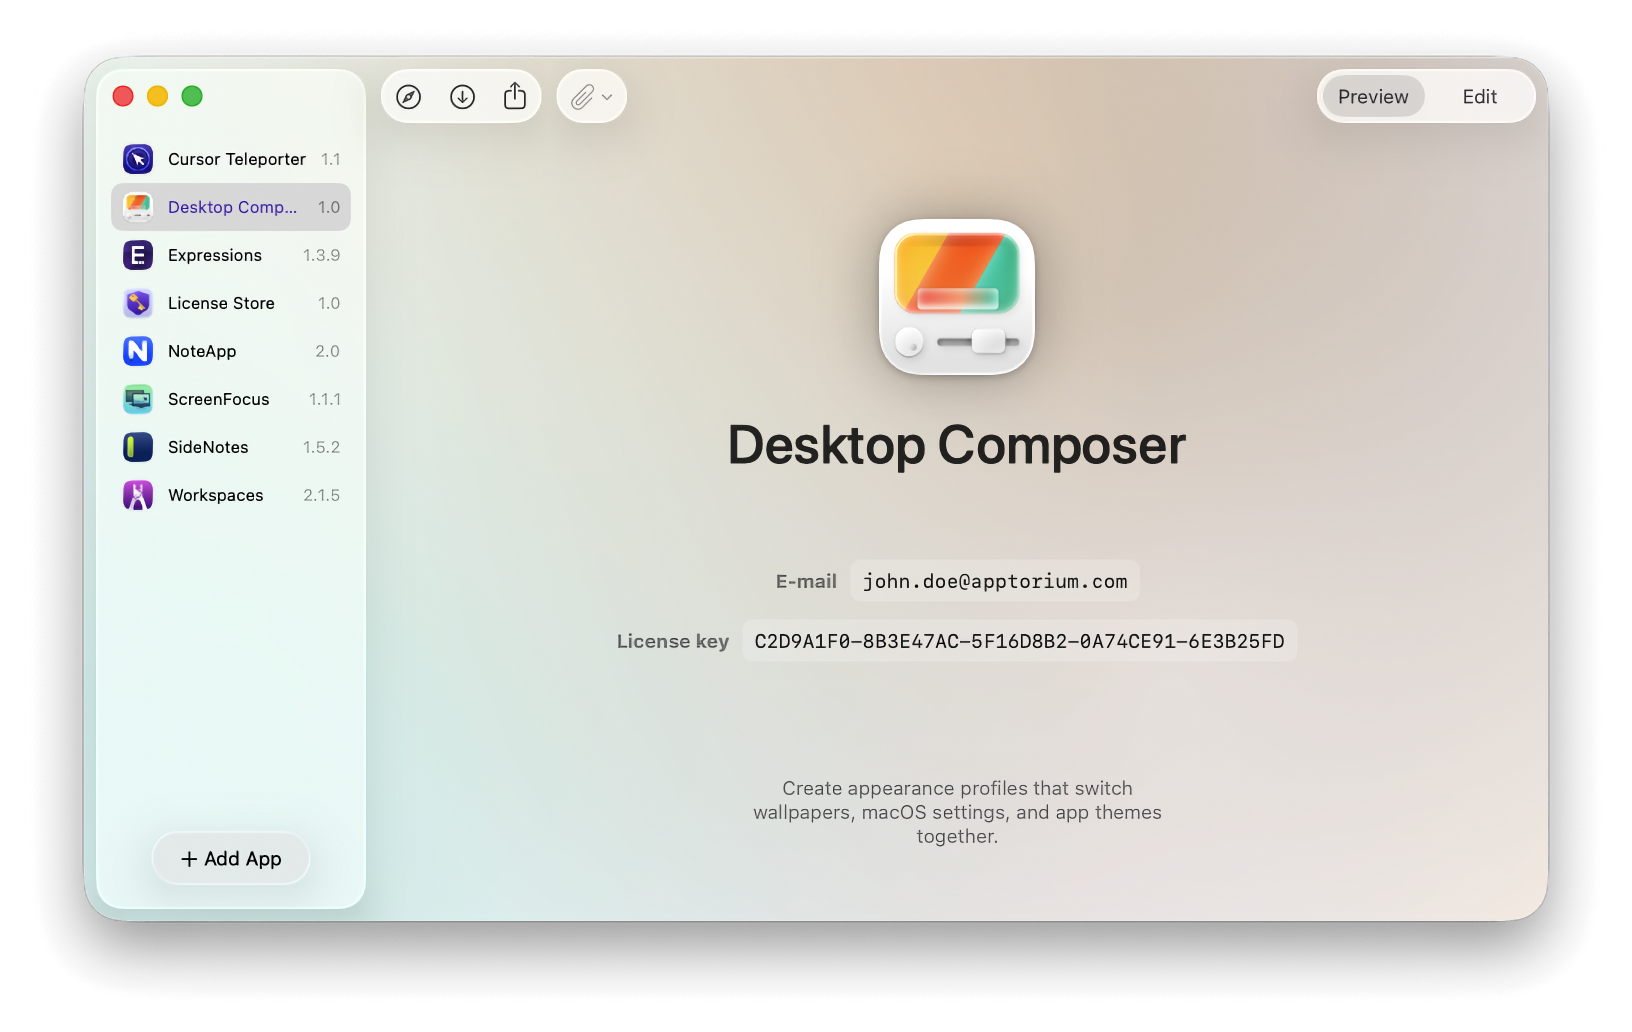Click the compass website icon in the toolbar
This screenshot has height=1032, width=1632.
409,96
